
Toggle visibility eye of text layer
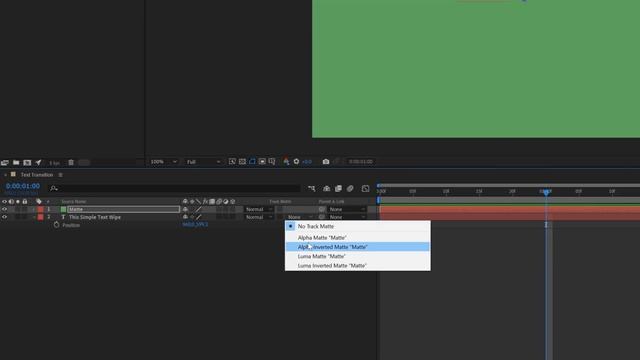(4, 217)
